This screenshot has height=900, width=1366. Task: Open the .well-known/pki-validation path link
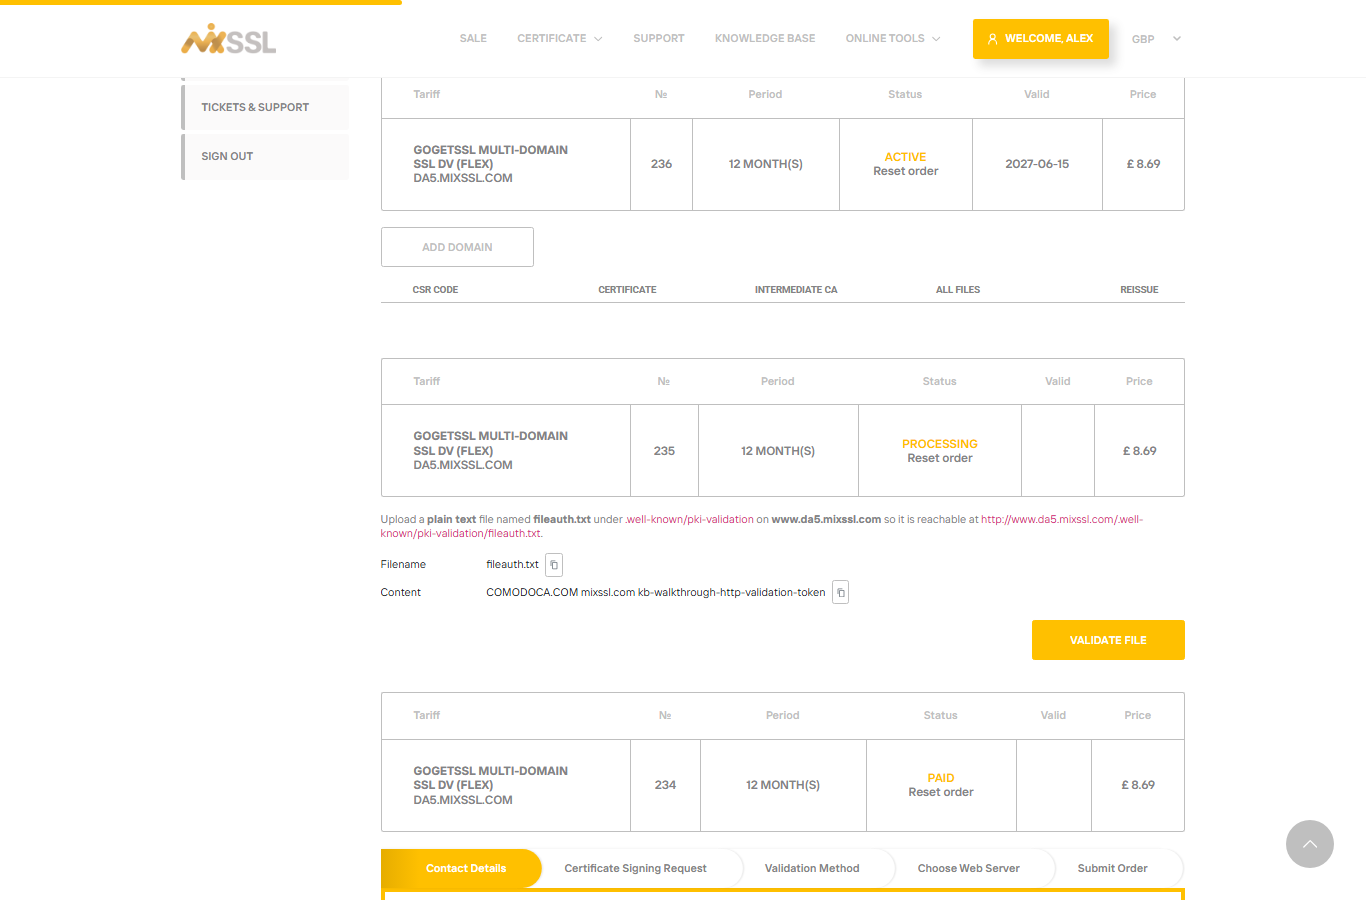tap(689, 520)
